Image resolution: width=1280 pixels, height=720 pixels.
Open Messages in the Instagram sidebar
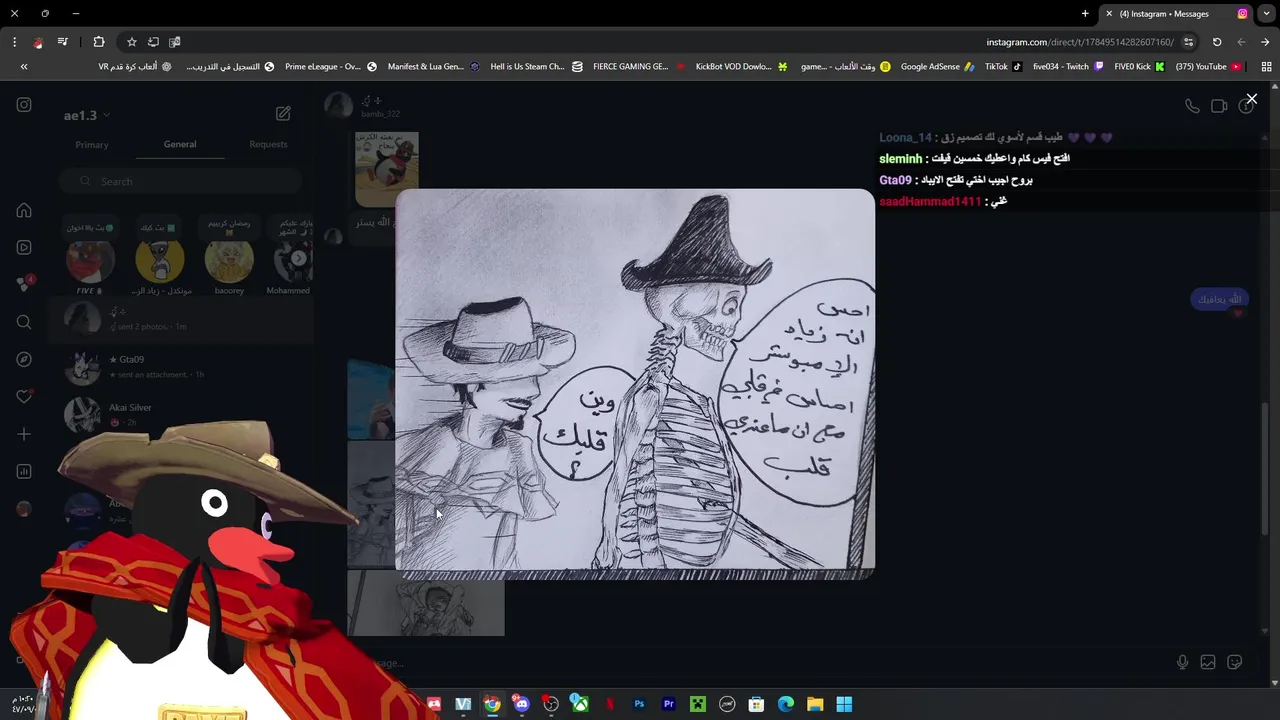tap(24, 284)
